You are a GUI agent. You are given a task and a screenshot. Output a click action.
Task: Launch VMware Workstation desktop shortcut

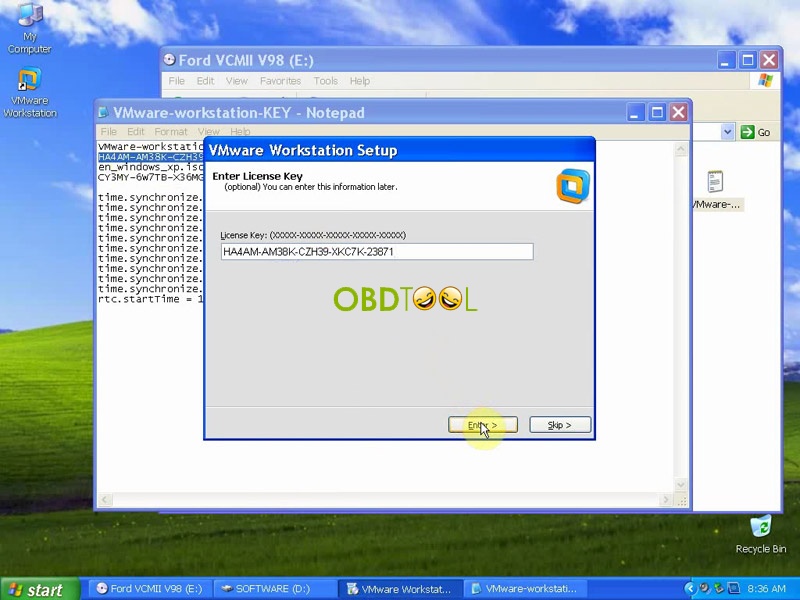(x=30, y=93)
